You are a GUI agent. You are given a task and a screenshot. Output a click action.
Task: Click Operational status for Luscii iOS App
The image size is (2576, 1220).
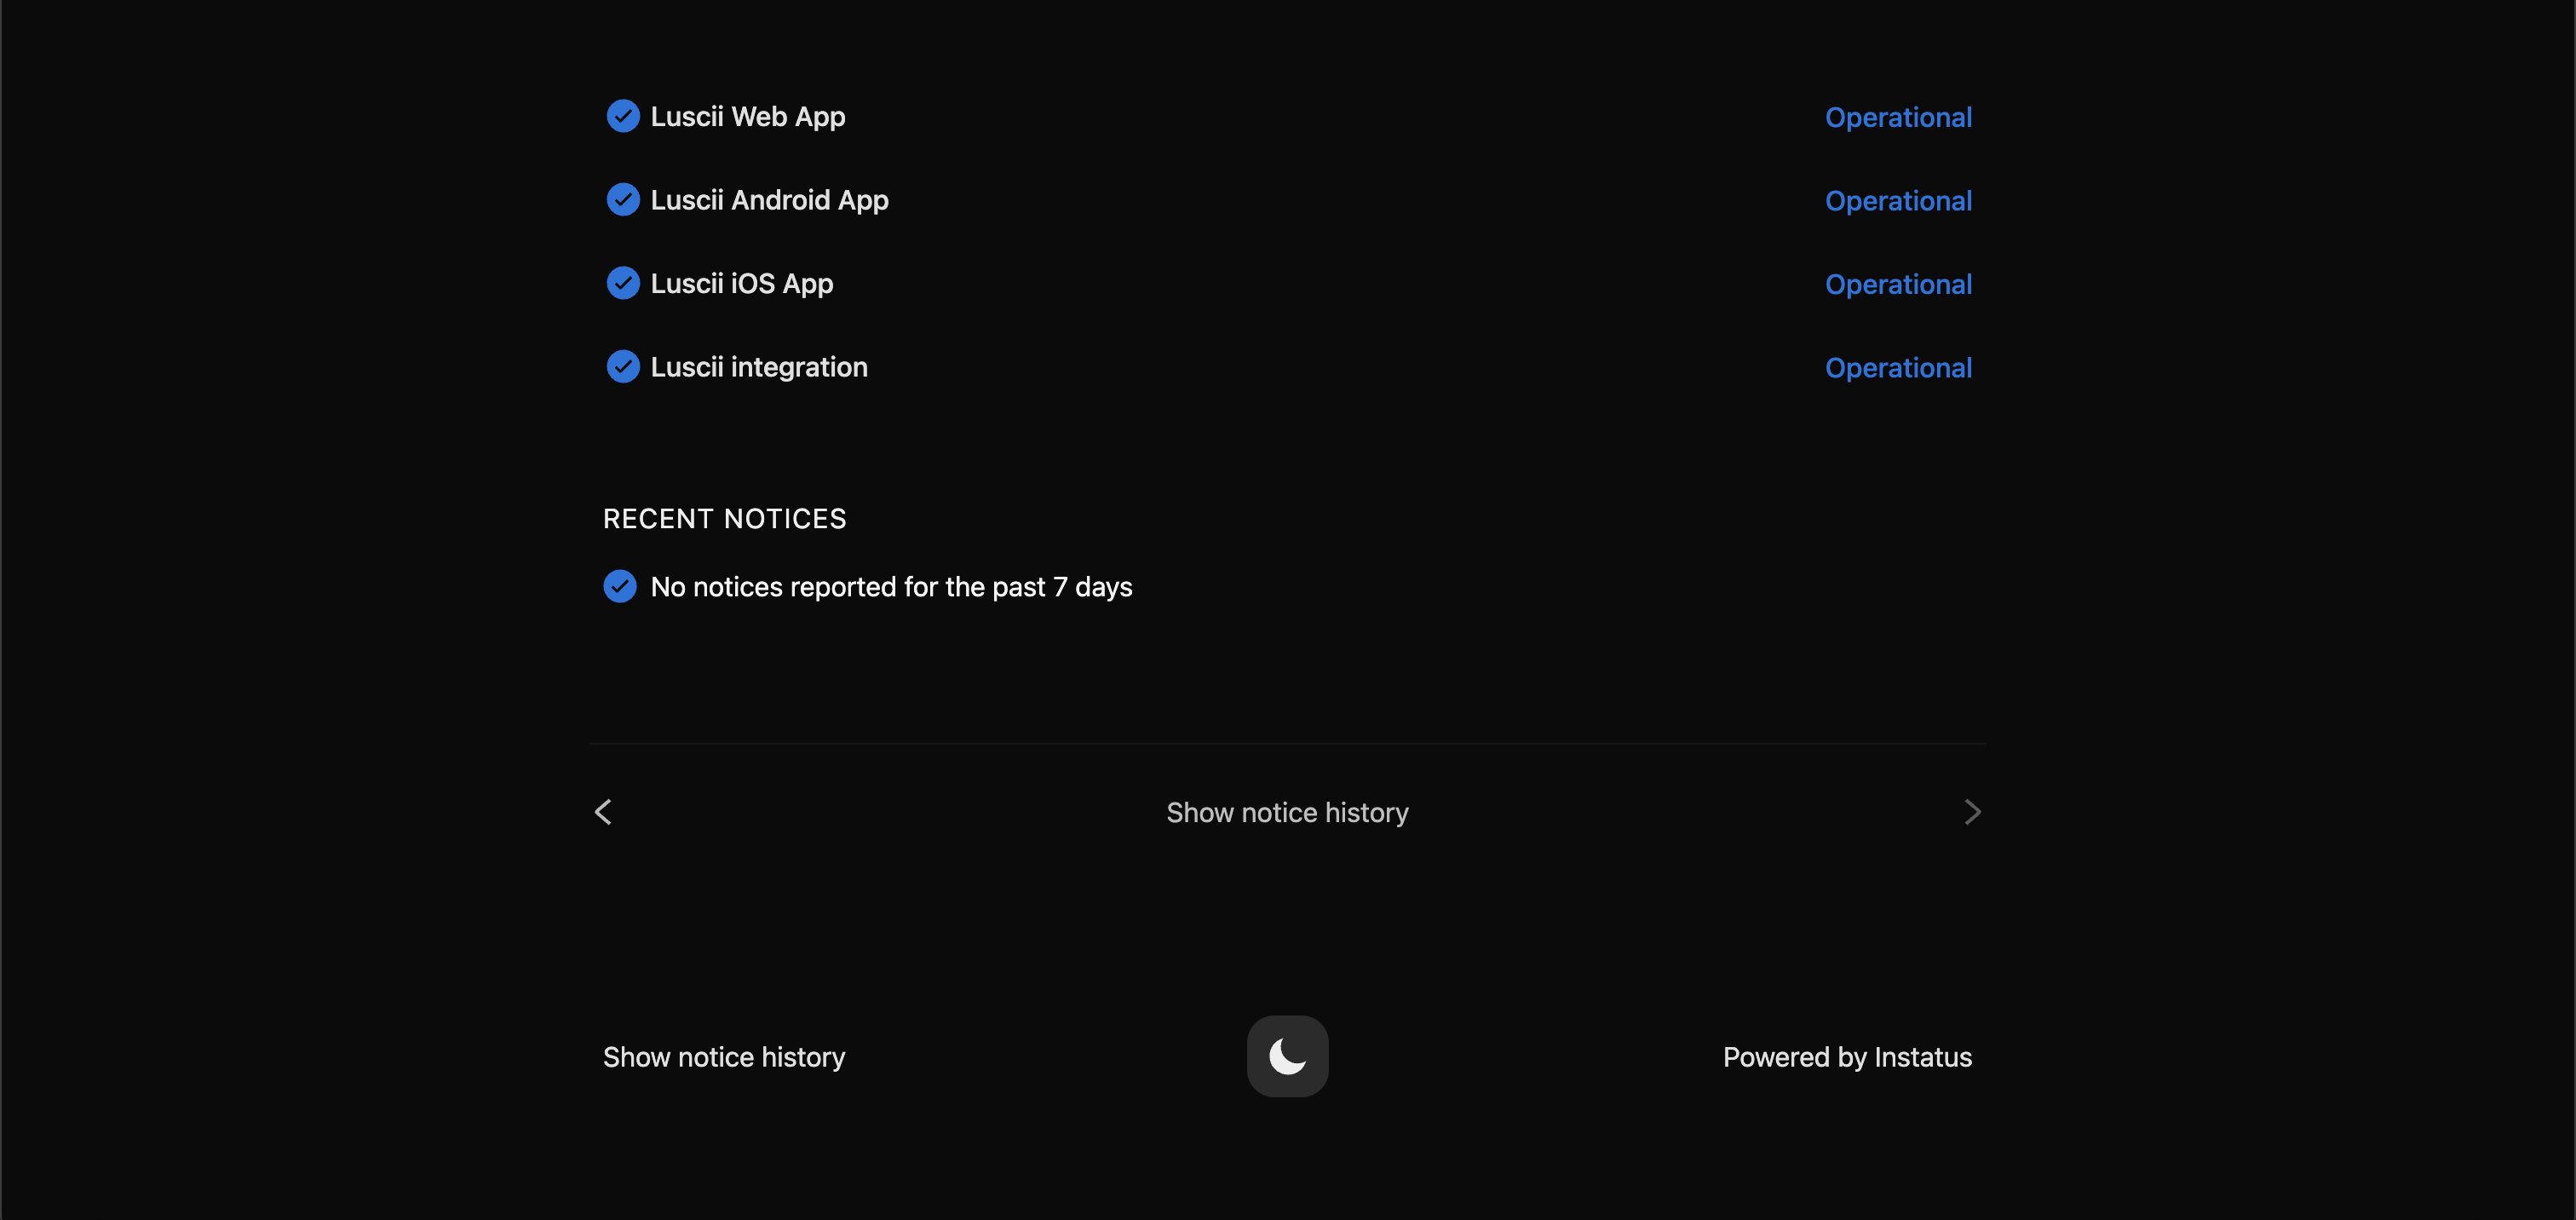(x=1898, y=285)
